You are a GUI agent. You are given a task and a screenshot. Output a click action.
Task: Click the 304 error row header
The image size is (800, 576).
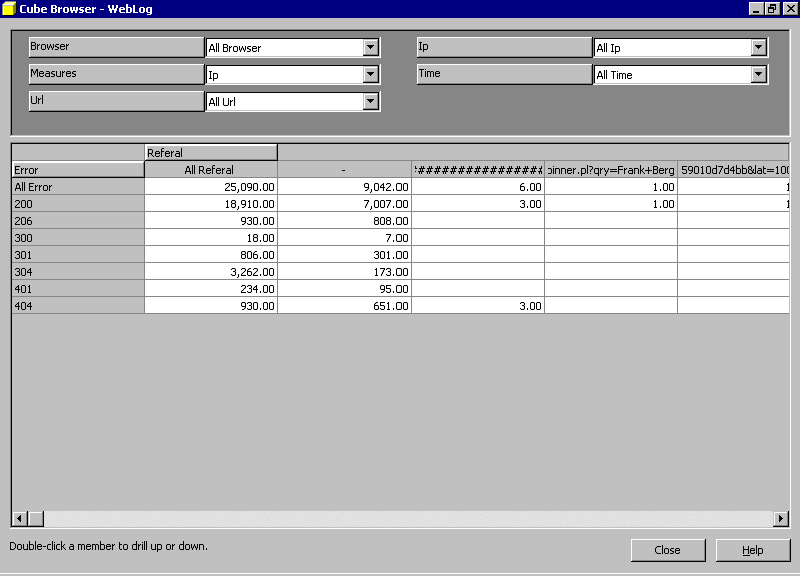pyautogui.click(x=77, y=272)
